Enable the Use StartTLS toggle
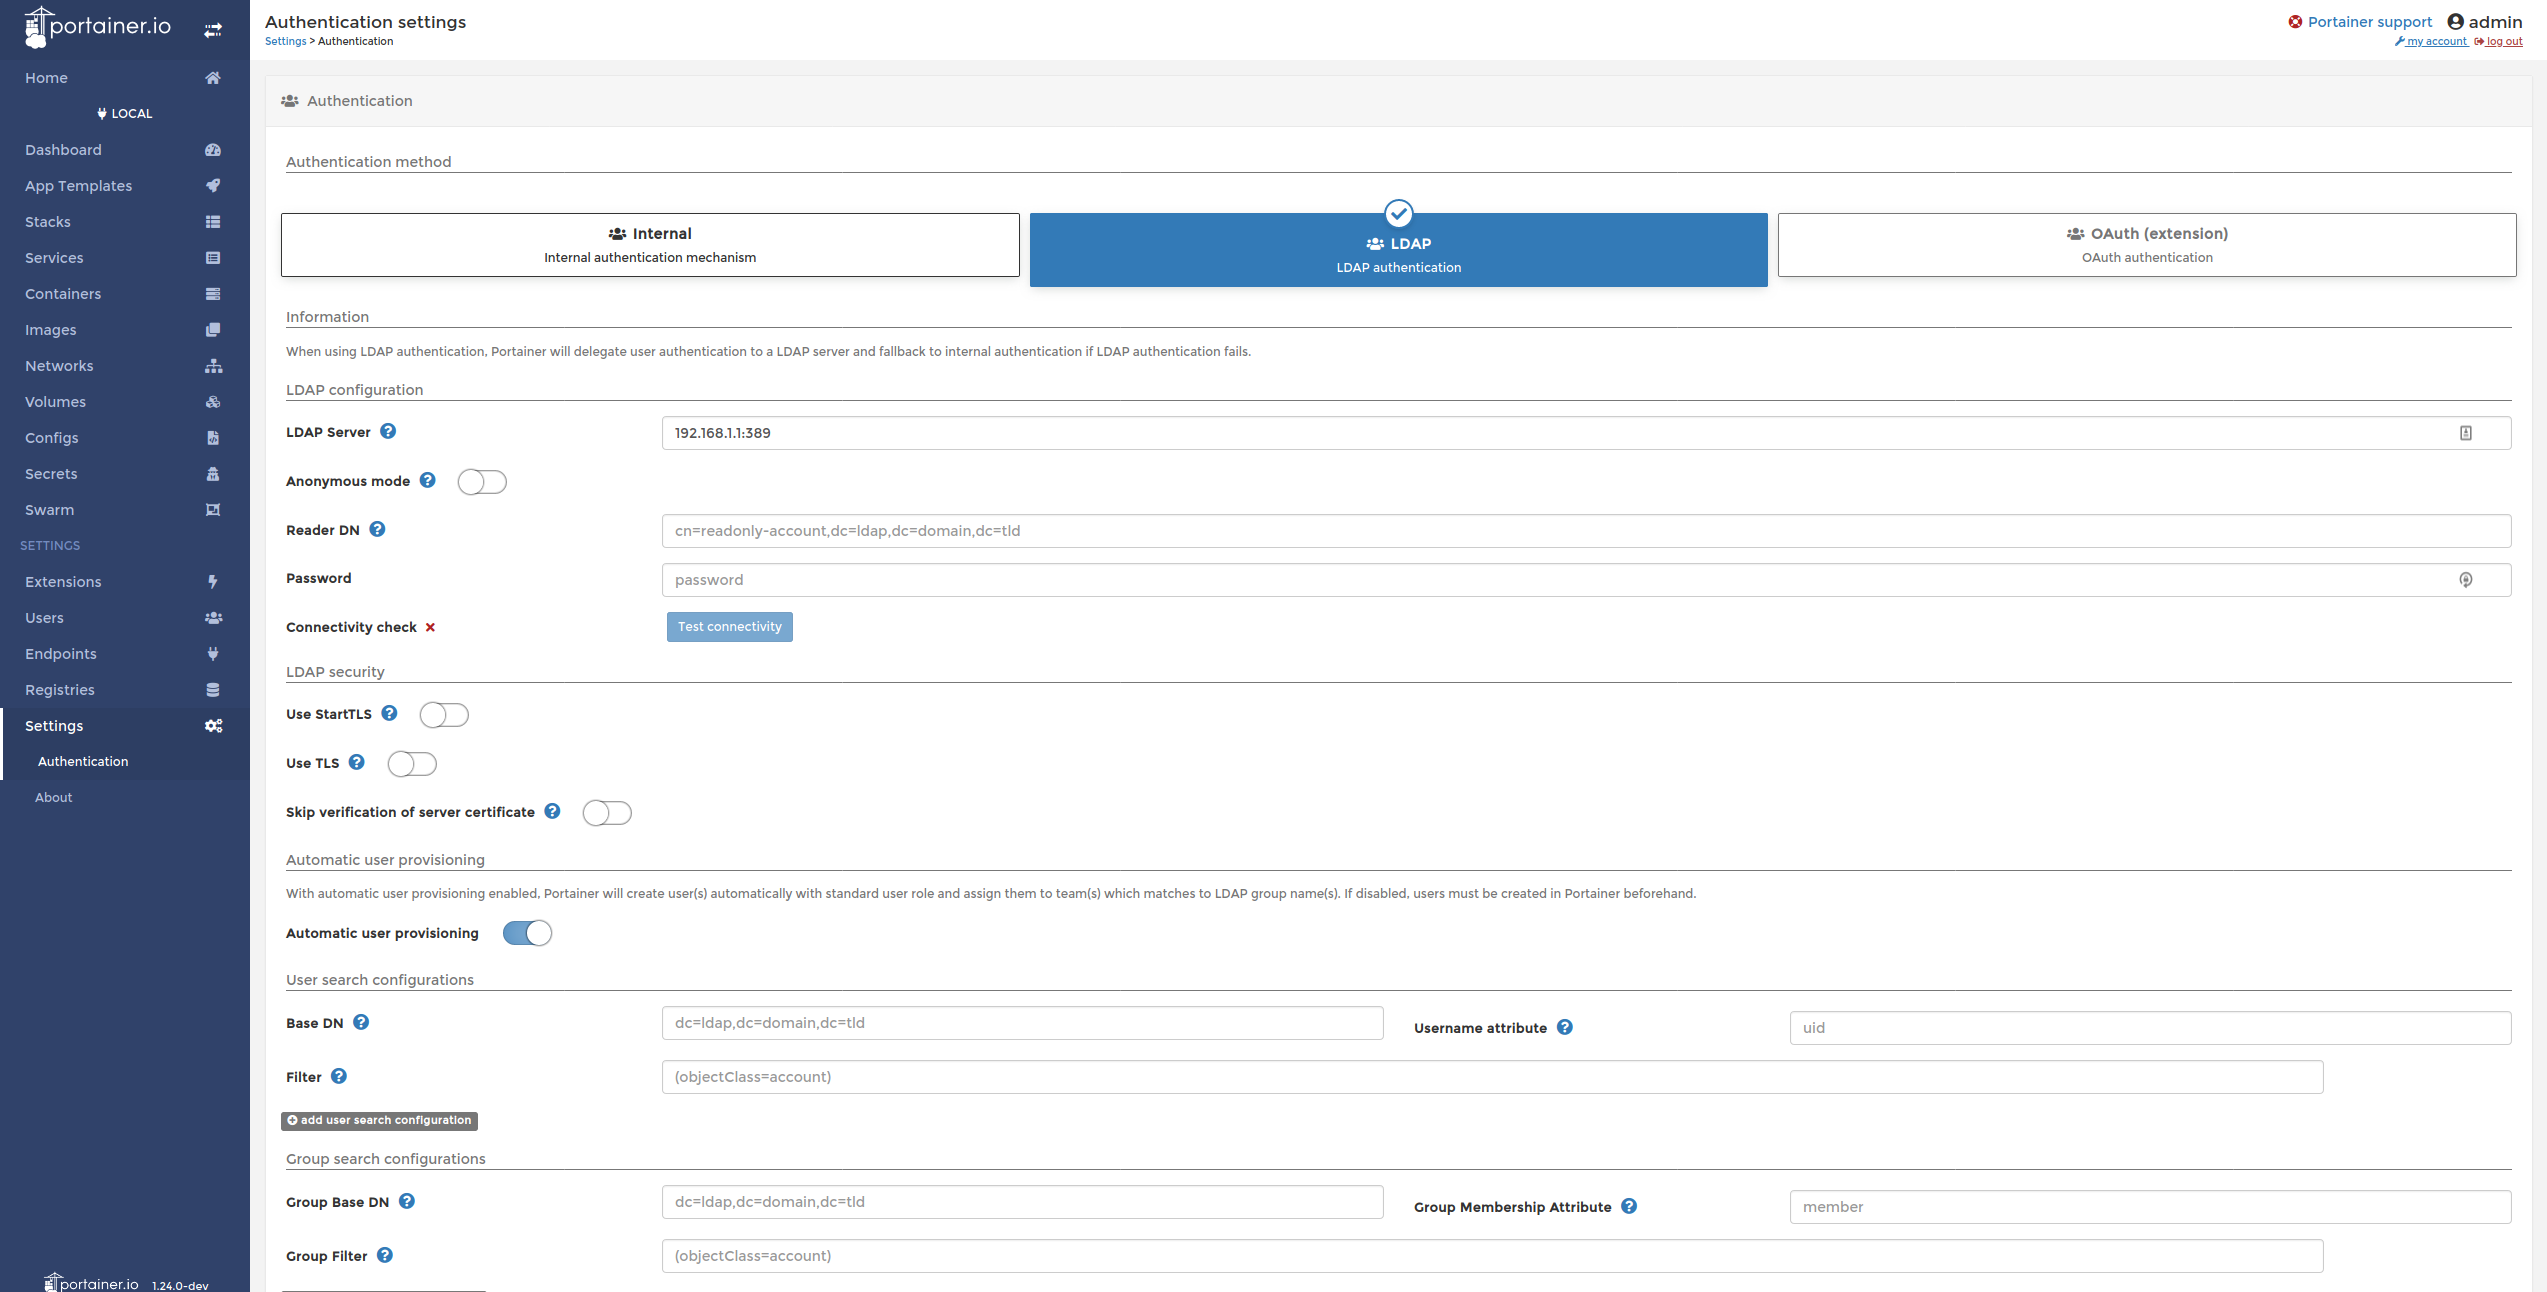Screen dimensions: 2547x1292 (x=444, y=715)
